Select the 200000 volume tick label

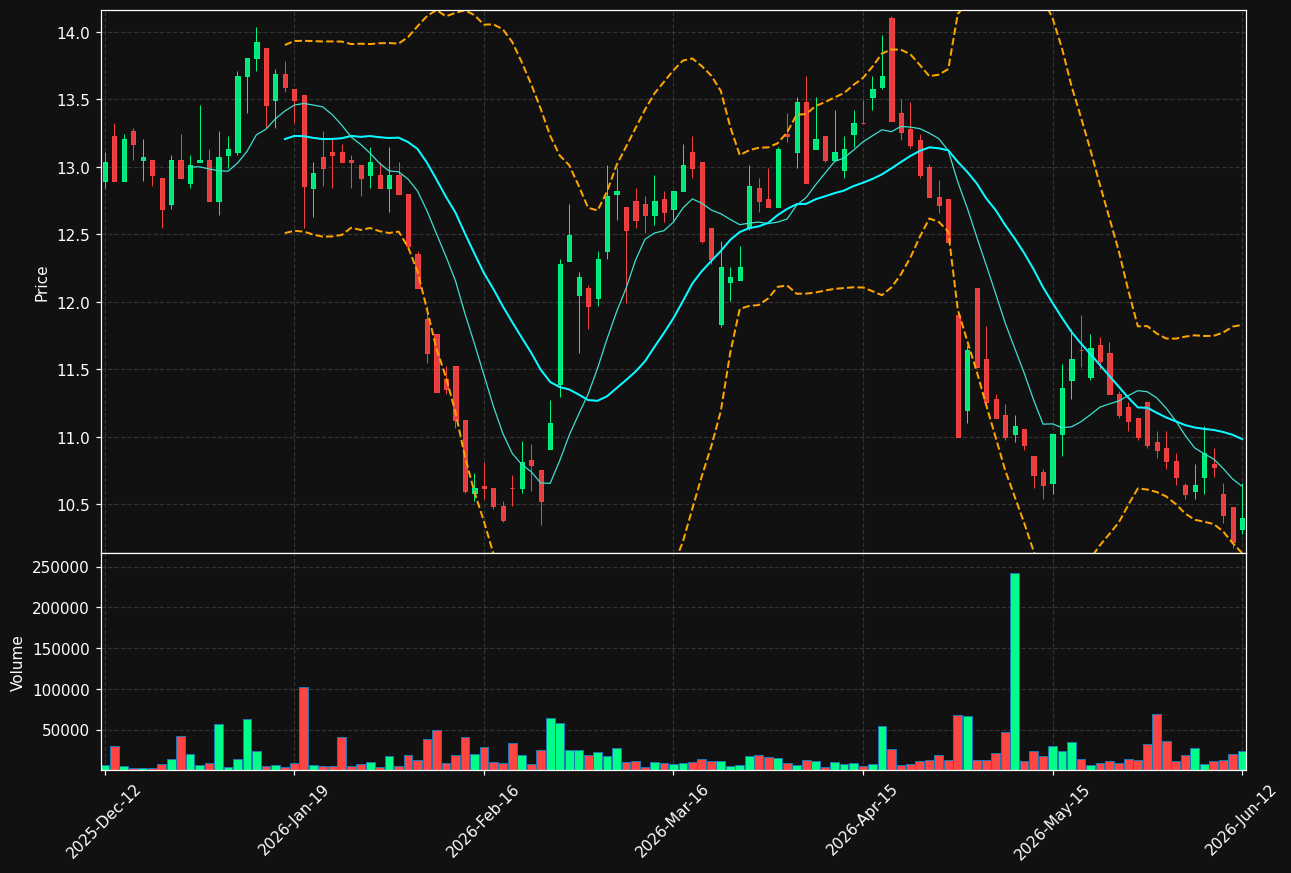point(62,608)
